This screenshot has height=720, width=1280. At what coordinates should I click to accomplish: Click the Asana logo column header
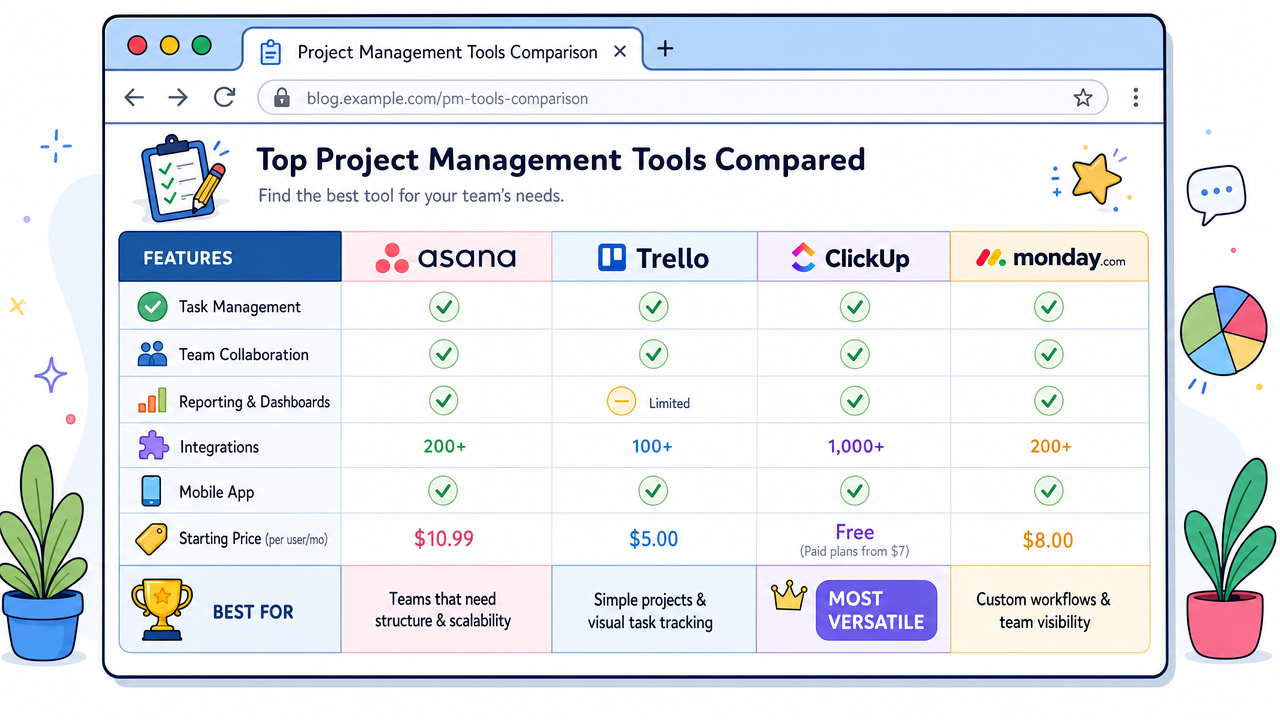(x=446, y=258)
